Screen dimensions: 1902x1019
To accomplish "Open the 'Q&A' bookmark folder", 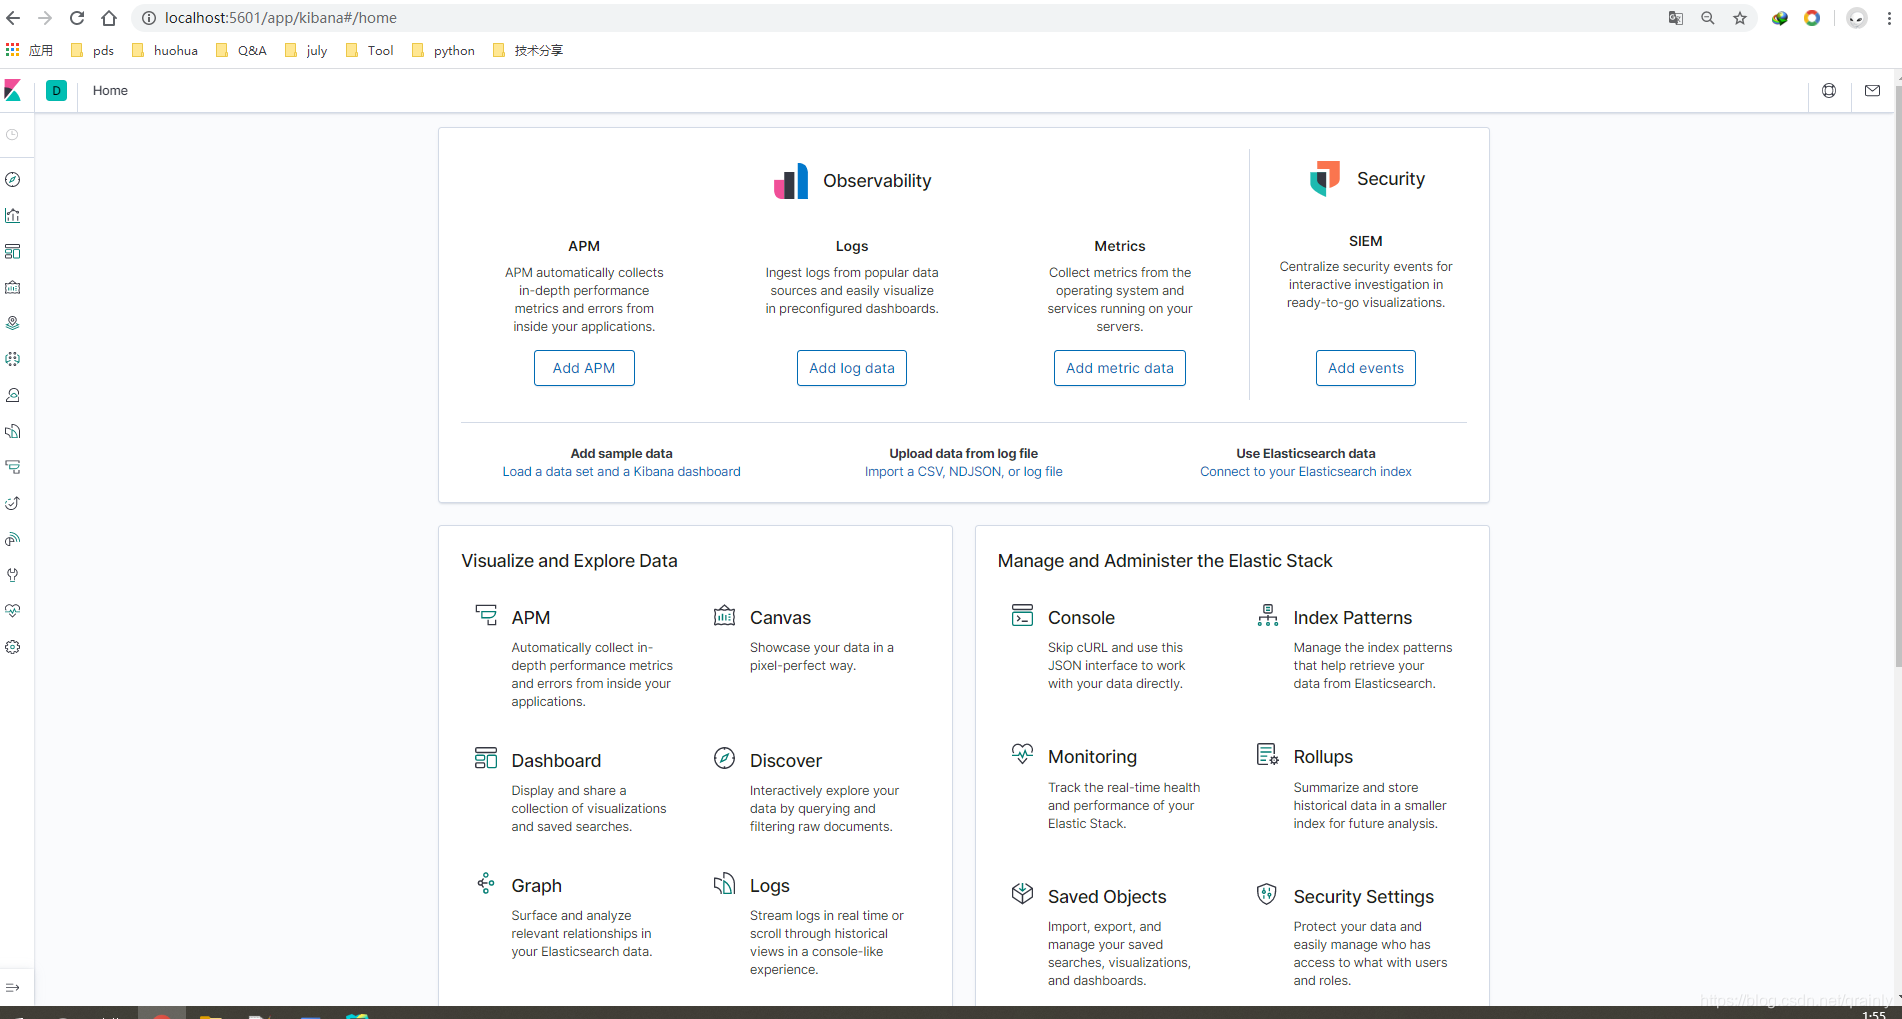I will pos(241,51).
